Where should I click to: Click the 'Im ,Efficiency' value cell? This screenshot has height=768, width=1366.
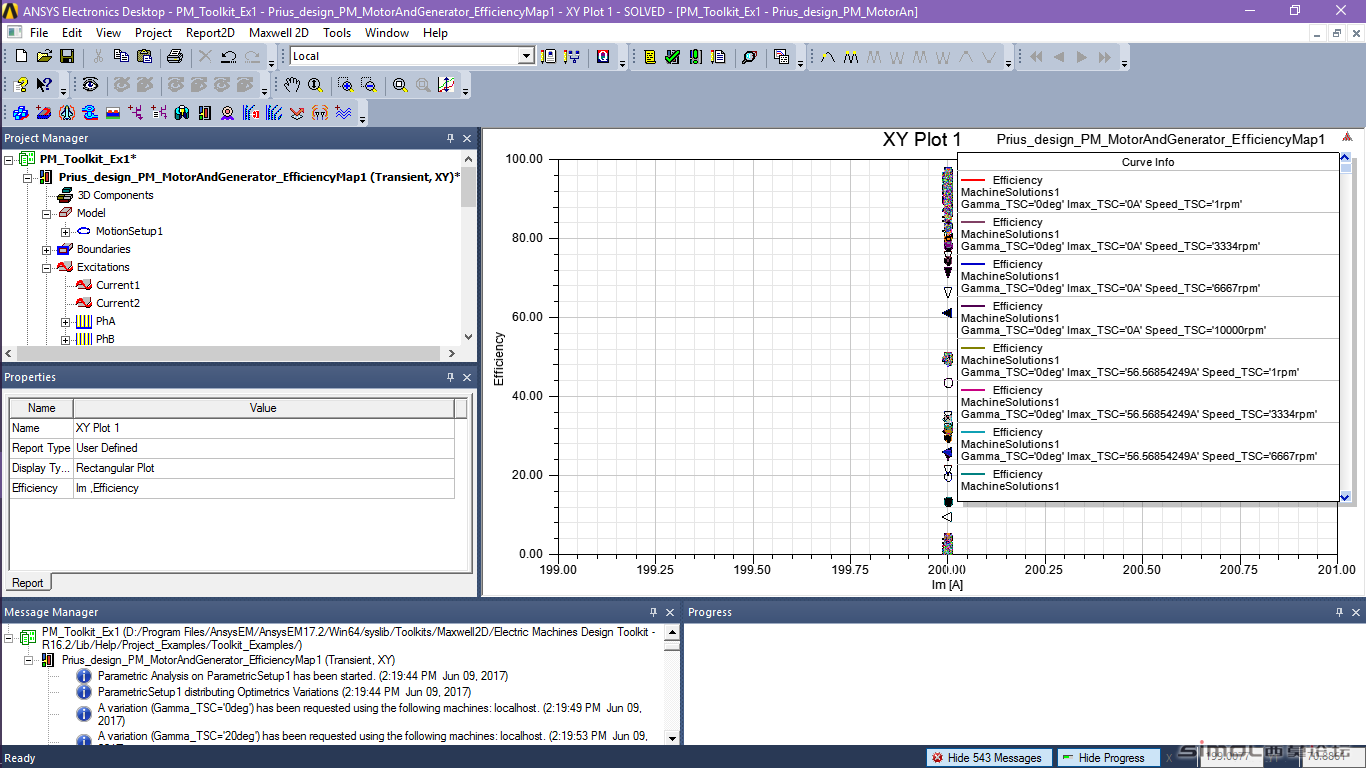pos(263,488)
